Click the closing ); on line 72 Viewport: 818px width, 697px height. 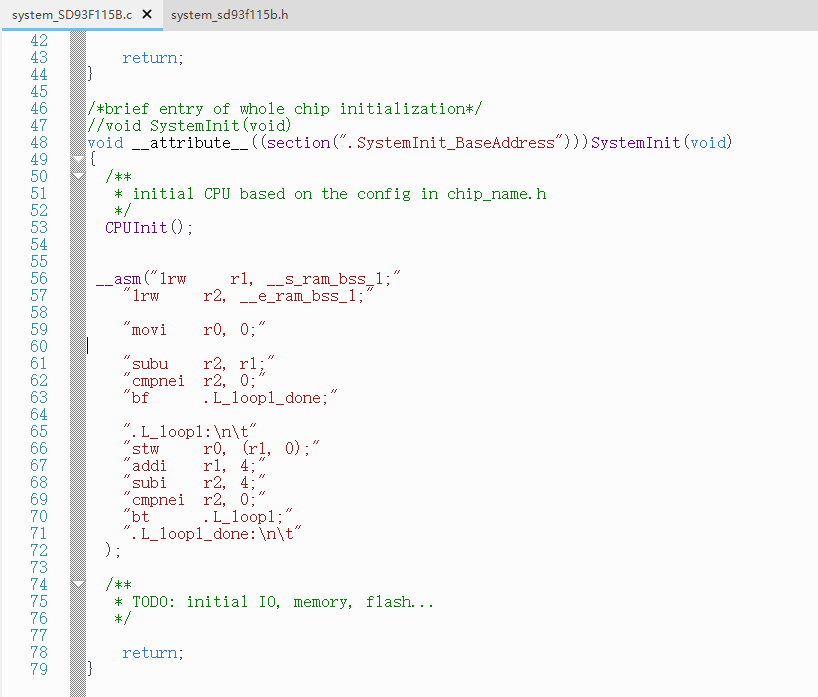[x=113, y=550]
